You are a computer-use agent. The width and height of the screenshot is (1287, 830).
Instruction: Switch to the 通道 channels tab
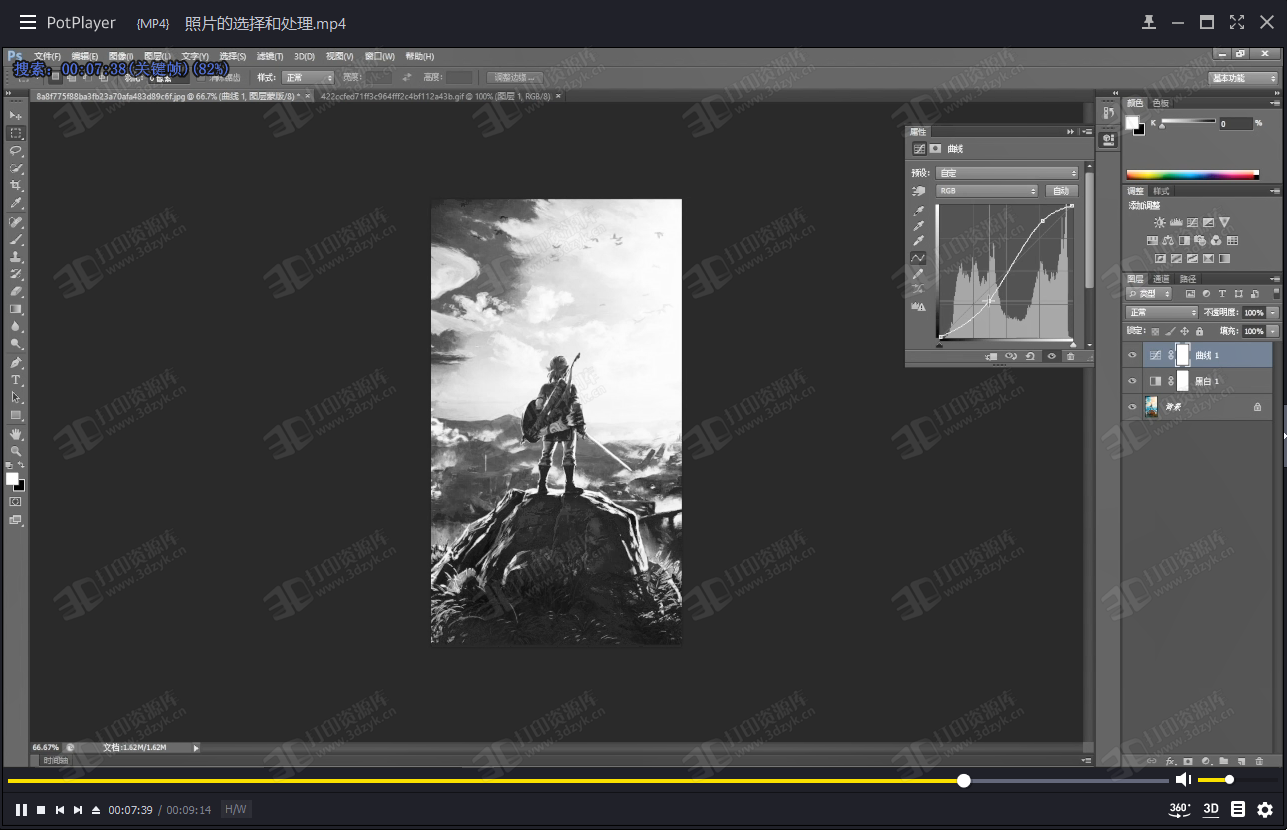(x=1161, y=279)
